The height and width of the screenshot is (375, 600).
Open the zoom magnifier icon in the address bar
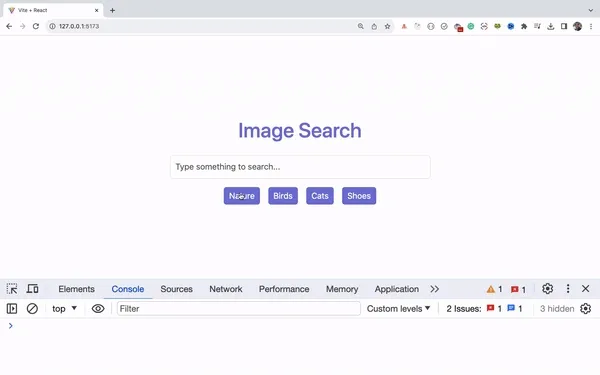click(360, 26)
